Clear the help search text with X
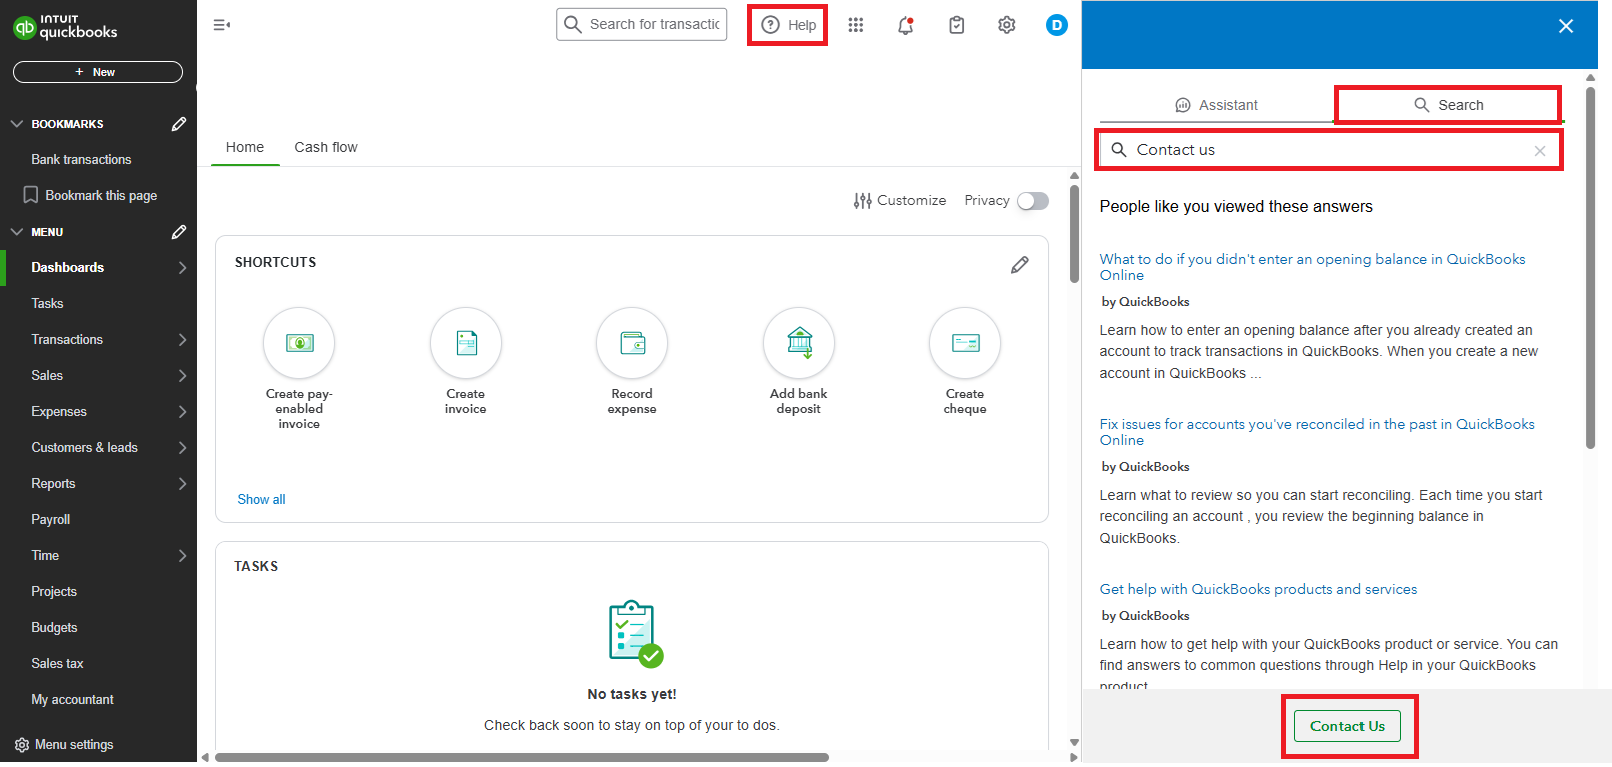Image resolution: width=1612 pixels, height=767 pixels. 1540,151
